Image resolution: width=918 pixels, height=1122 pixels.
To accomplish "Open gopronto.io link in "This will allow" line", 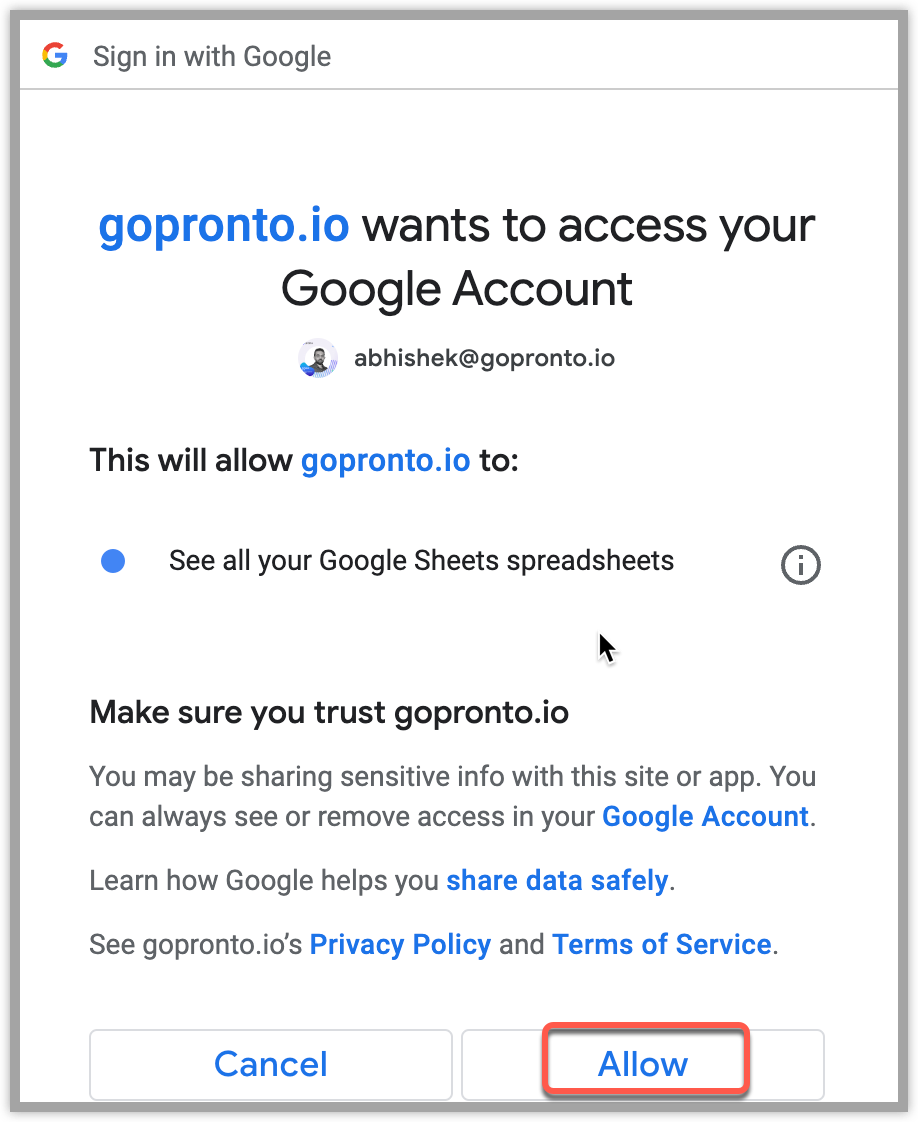I will pyautogui.click(x=385, y=460).
